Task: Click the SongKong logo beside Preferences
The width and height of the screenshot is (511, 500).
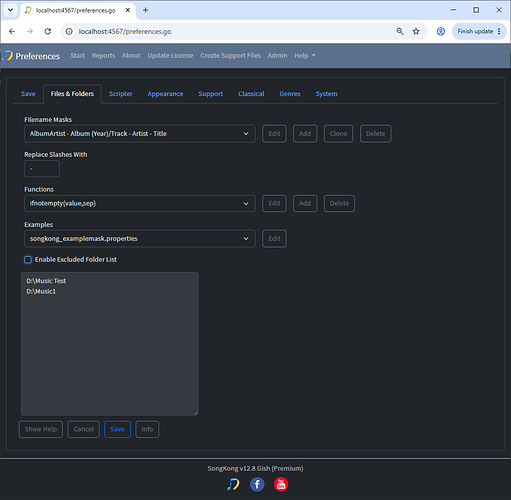Action: (7, 56)
